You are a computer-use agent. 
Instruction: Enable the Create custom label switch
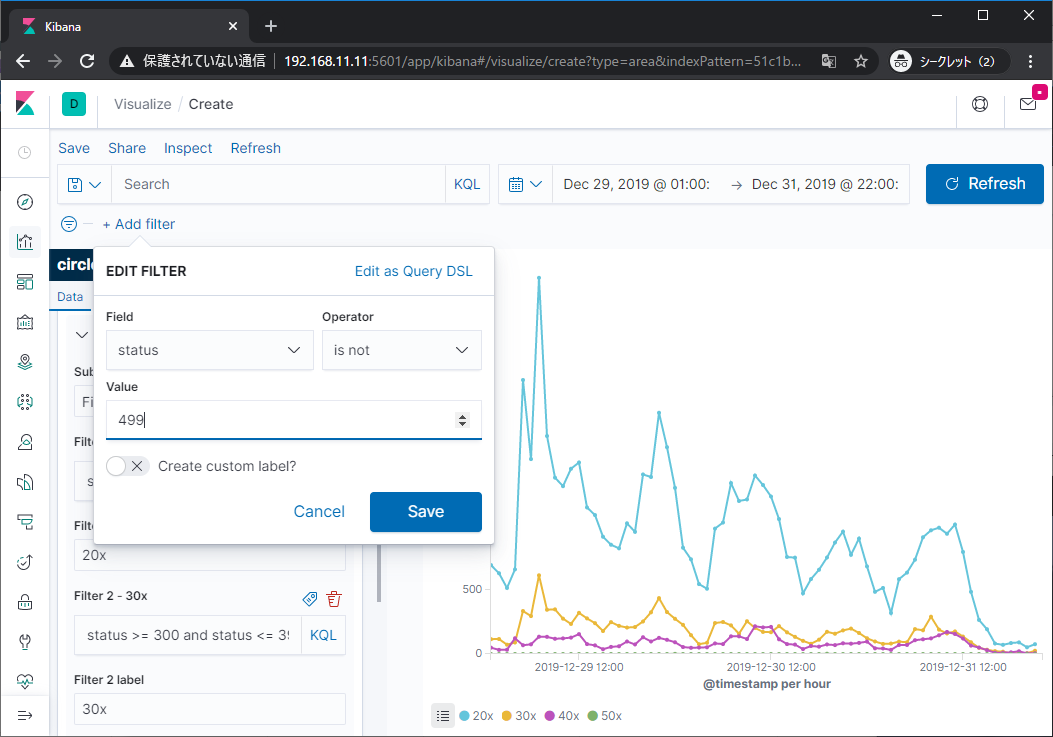127,466
